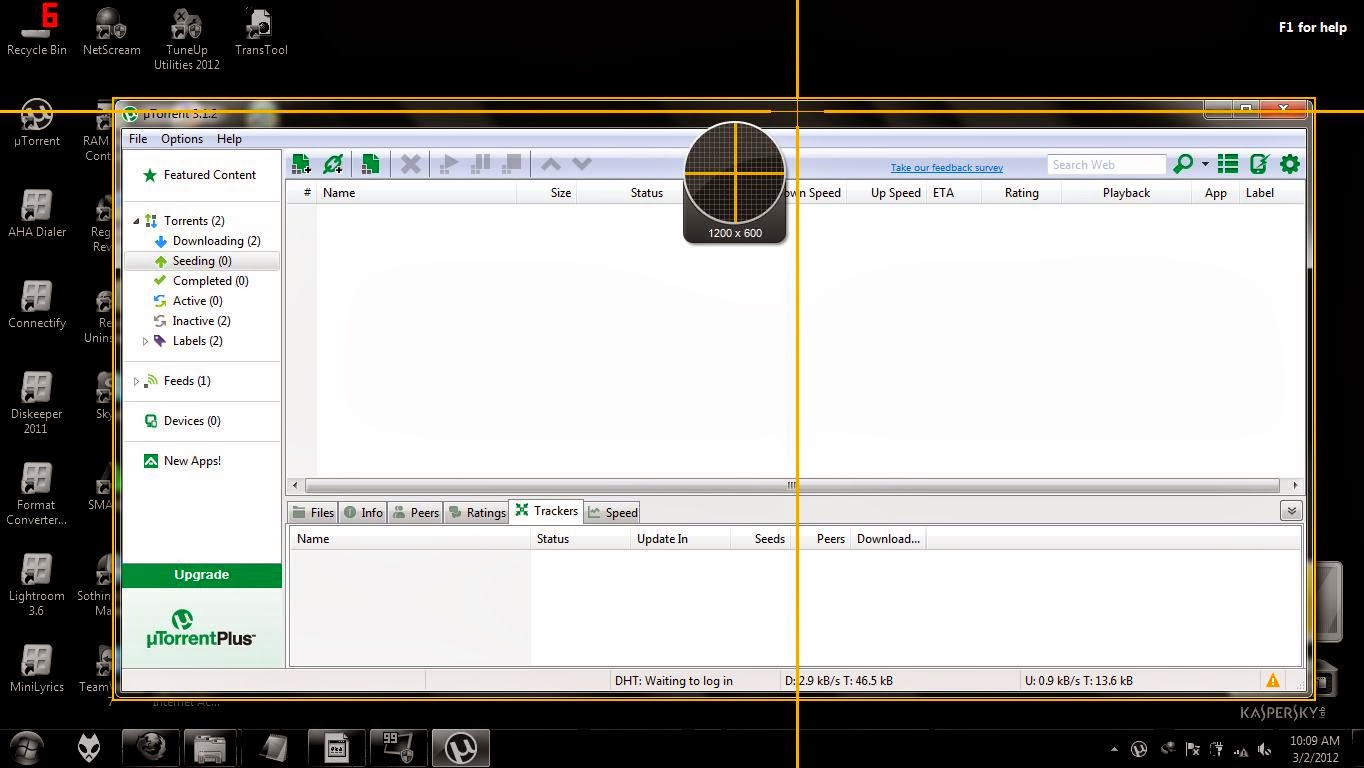This screenshot has width=1364, height=768.
Task: Select Labels (2) in the sidebar
Action: click(197, 341)
